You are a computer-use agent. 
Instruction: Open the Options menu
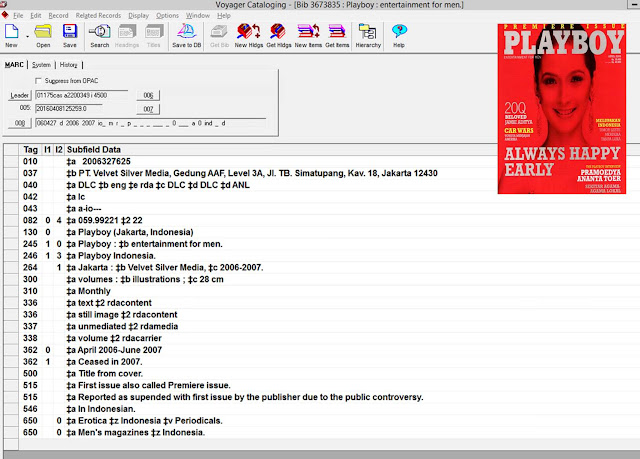(167, 16)
